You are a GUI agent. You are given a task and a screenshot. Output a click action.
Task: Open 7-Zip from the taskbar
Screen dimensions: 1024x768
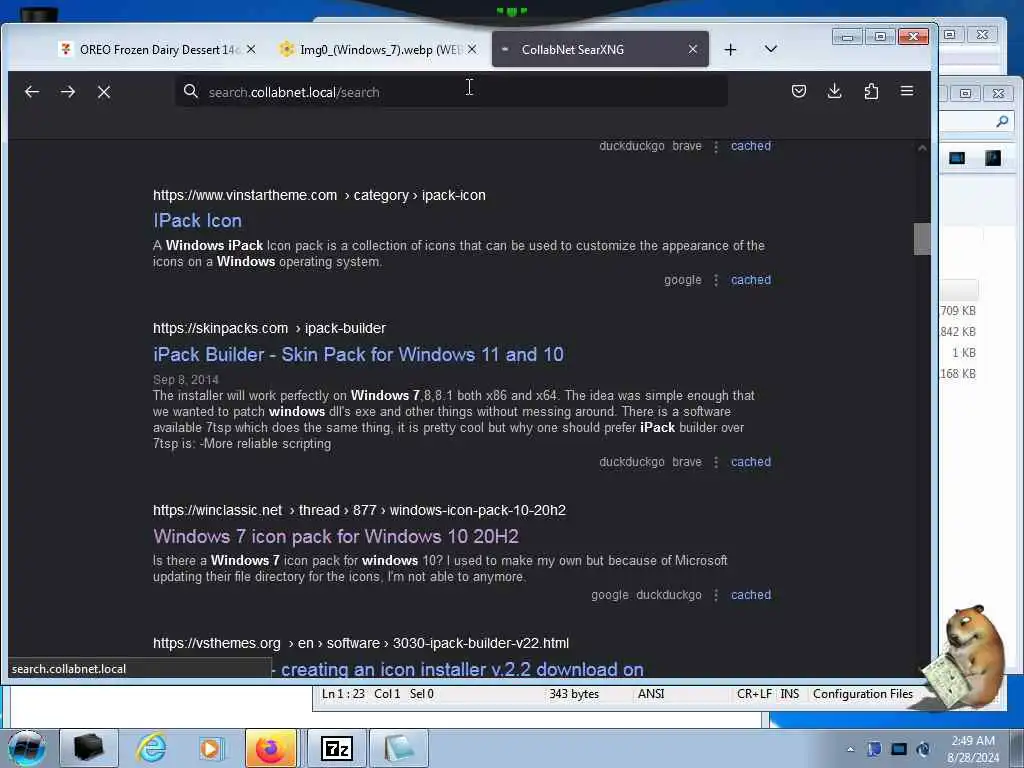pyautogui.click(x=337, y=748)
